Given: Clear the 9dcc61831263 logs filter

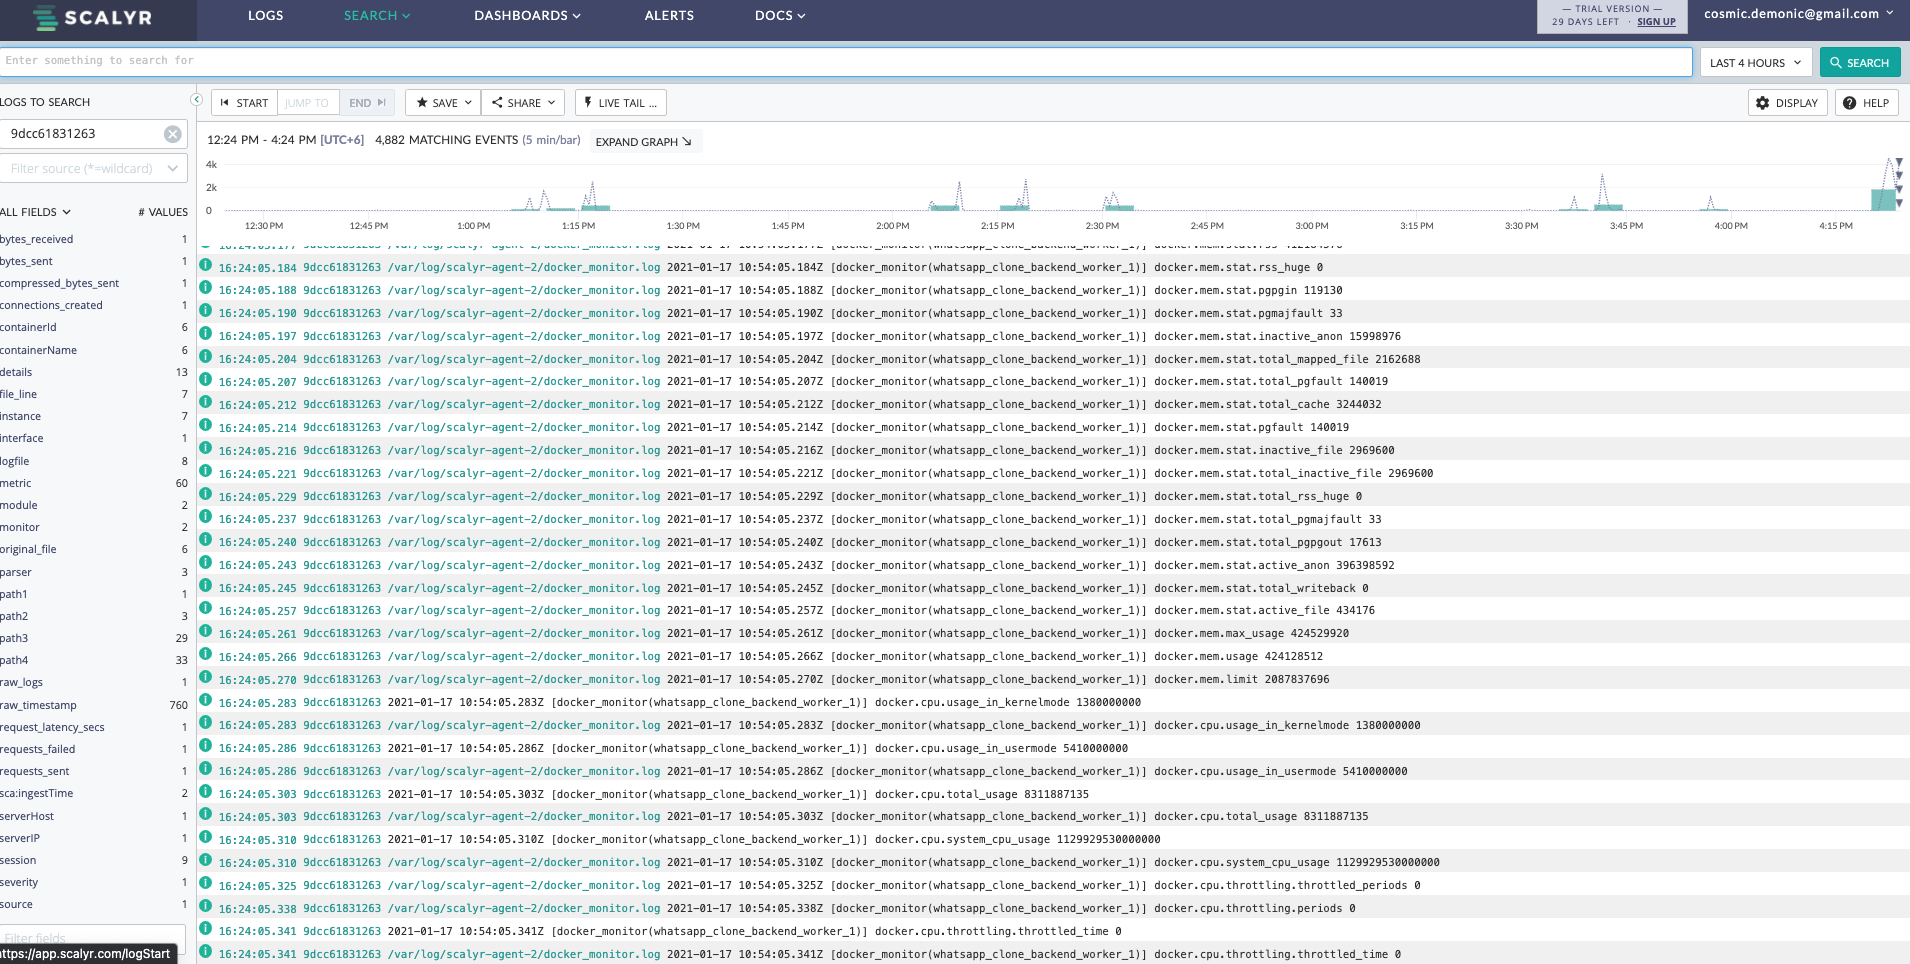Looking at the screenshot, I should coord(173,134).
